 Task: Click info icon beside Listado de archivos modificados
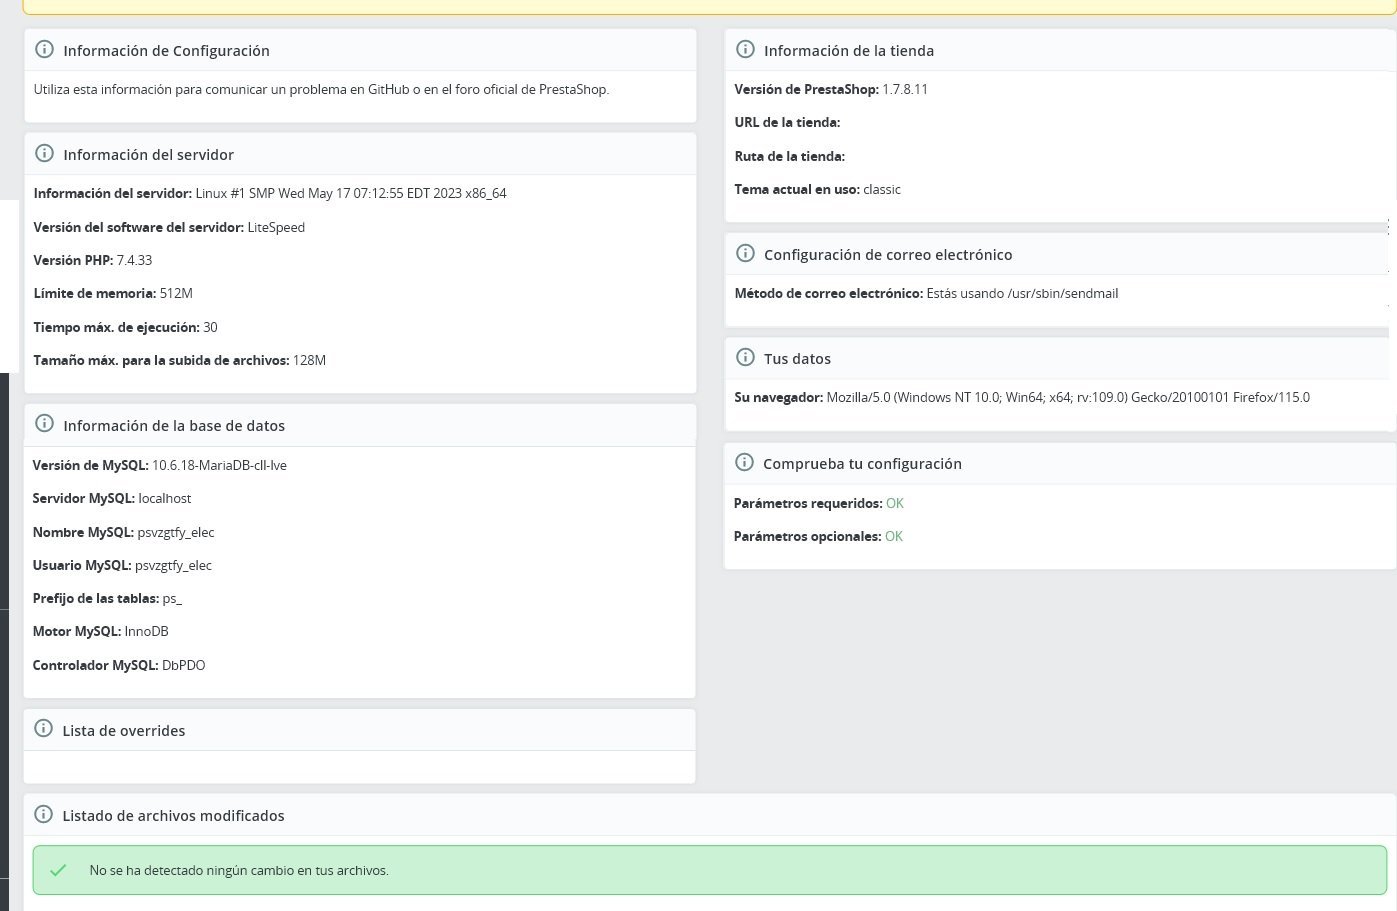pyautogui.click(x=43, y=814)
